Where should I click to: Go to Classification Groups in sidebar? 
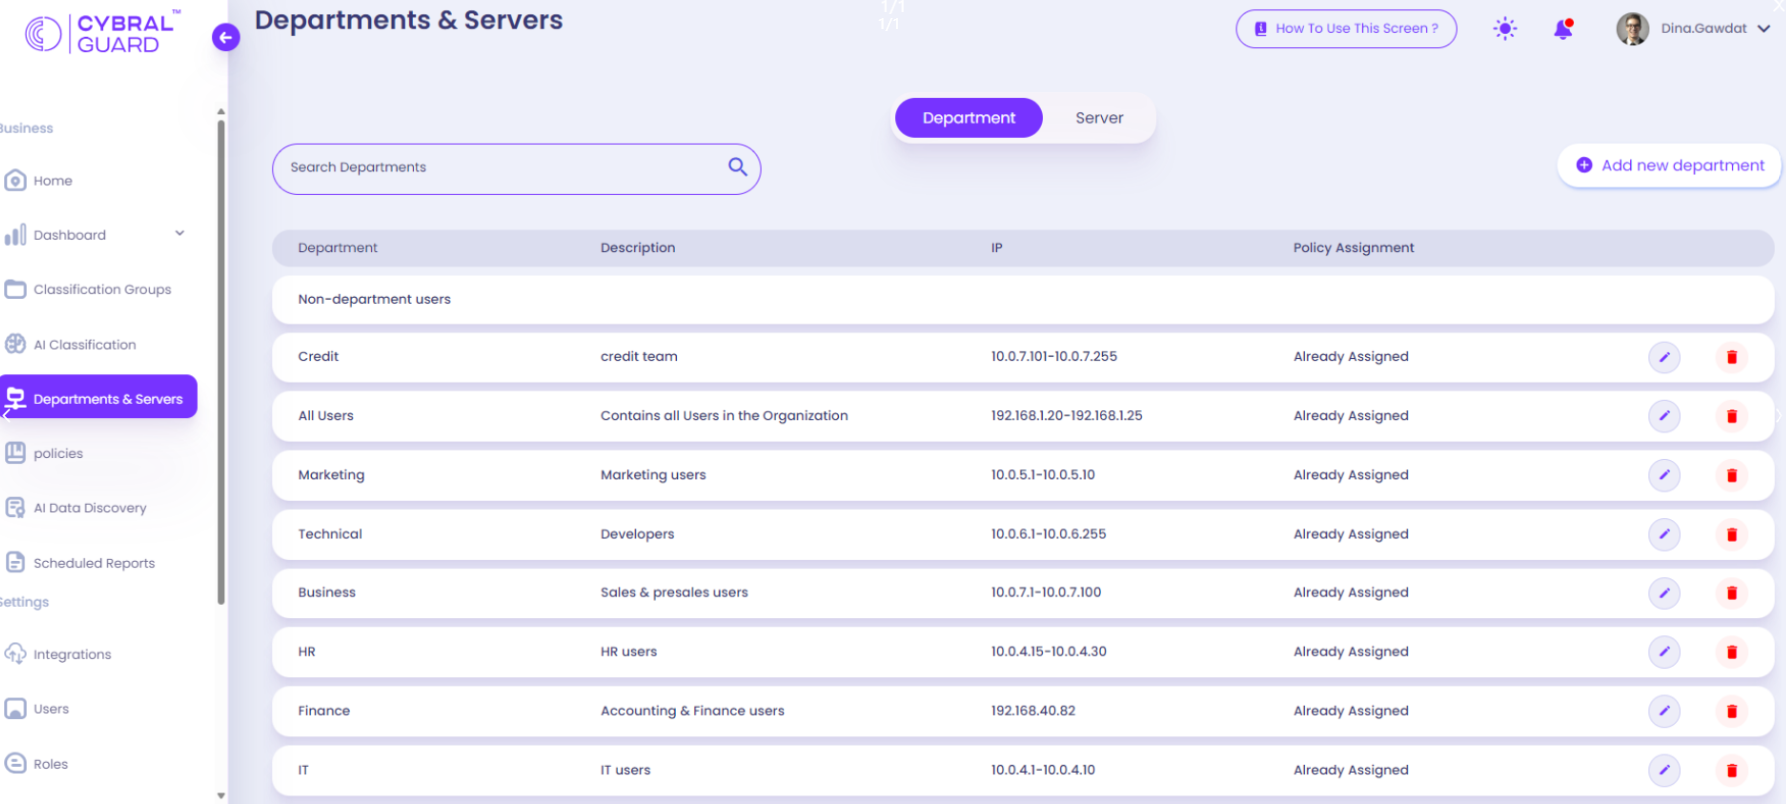coord(101,290)
